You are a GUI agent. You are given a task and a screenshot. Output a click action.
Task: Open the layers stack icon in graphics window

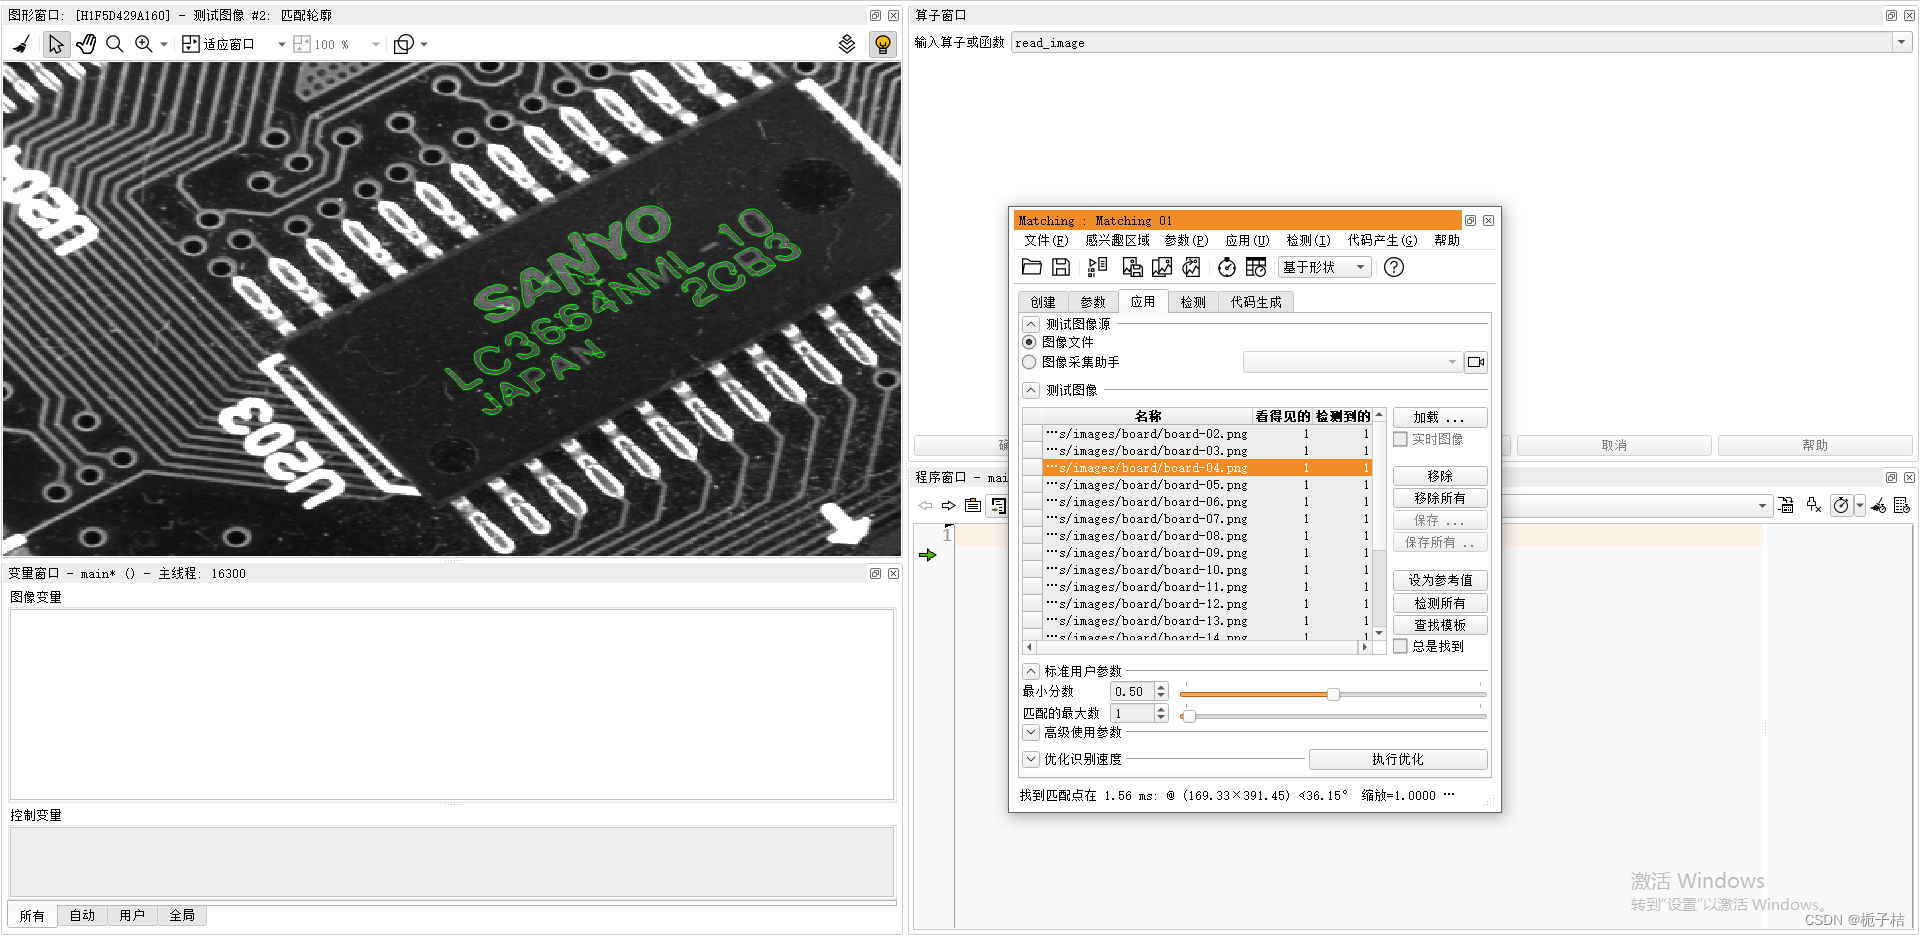pos(847,44)
